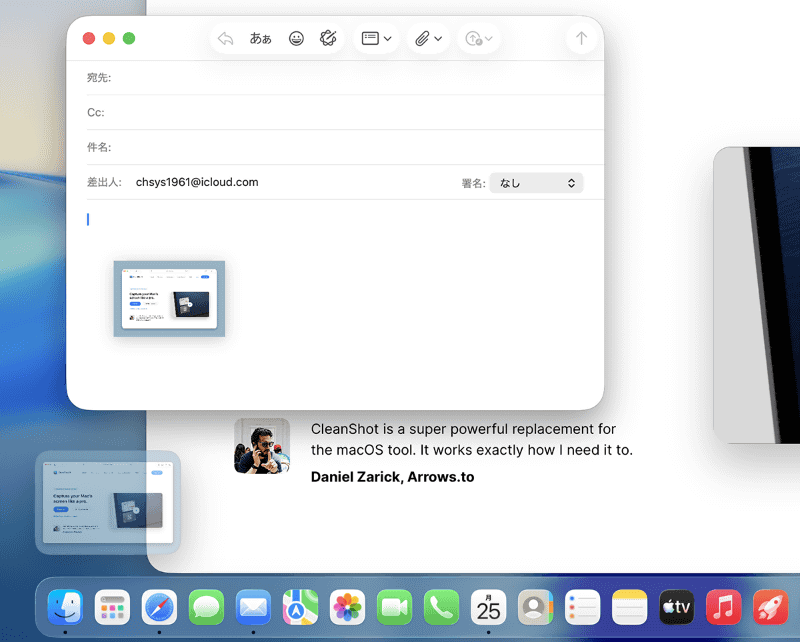Select the attached screenshot thumbnail in message
This screenshot has height=642, width=800.
[x=169, y=299]
